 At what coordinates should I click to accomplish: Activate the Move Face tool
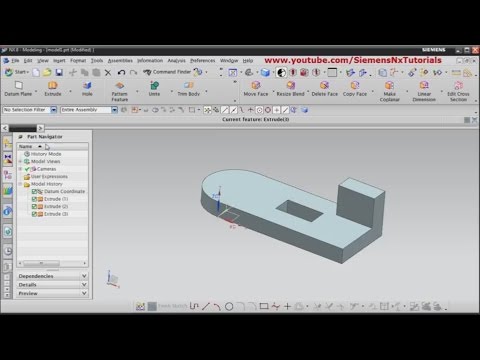click(x=256, y=86)
